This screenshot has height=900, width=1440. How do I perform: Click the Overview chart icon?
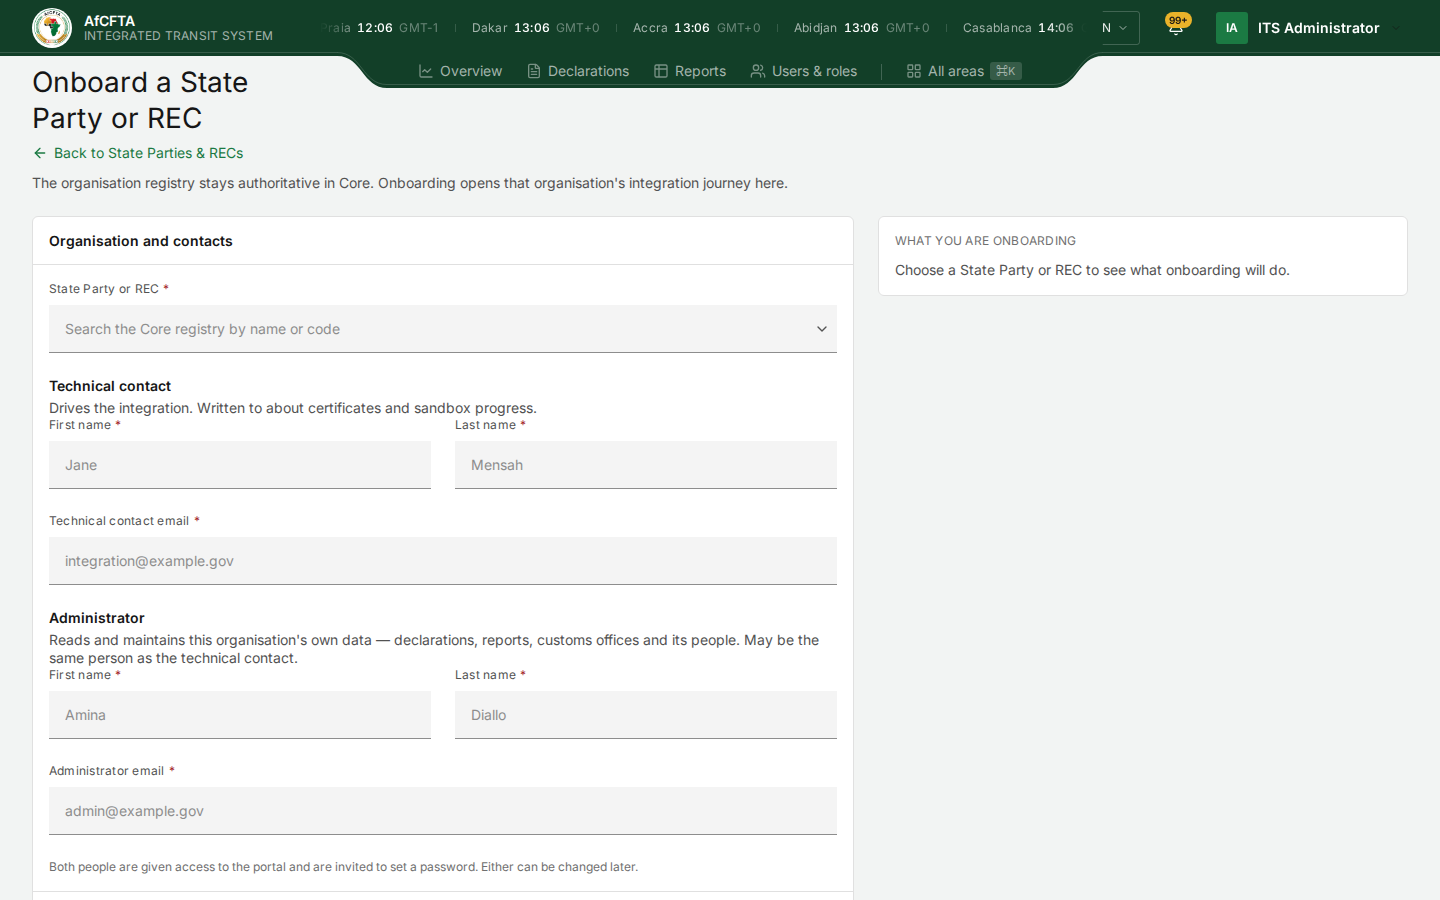pyautogui.click(x=426, y=71)
